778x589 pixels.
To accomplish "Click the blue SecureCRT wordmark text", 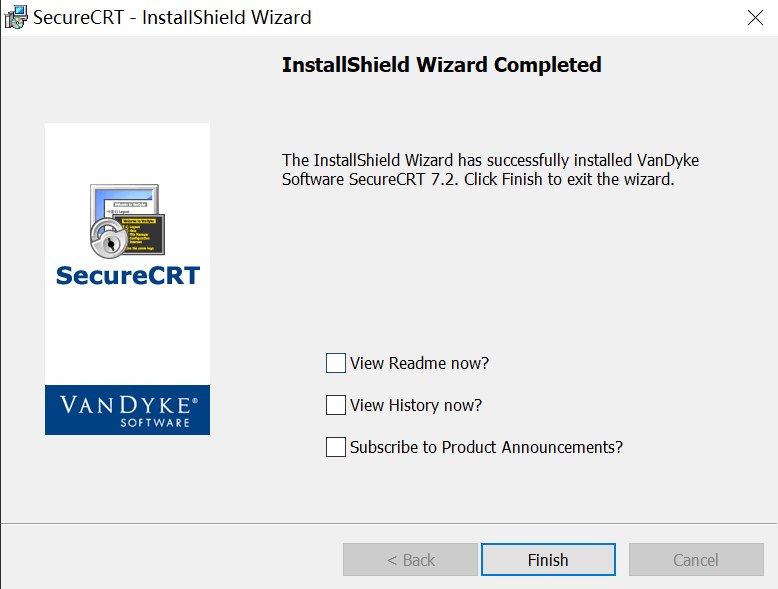I will pos(127,275).
